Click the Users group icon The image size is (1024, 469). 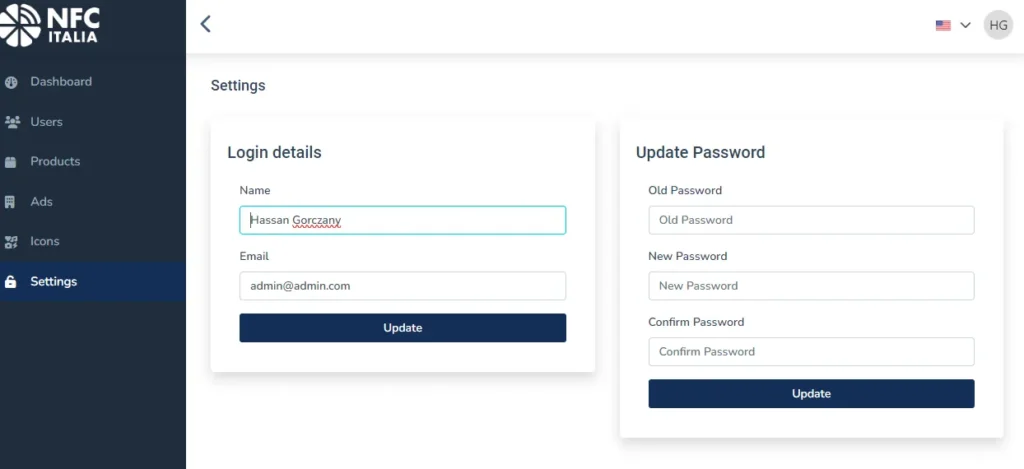[12, 122]
